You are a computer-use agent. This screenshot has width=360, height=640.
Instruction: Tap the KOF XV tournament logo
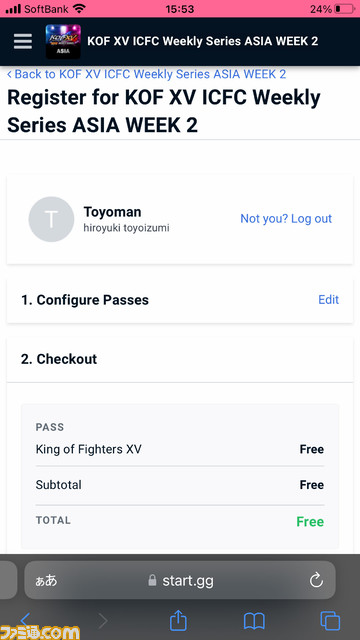(63, 42)
